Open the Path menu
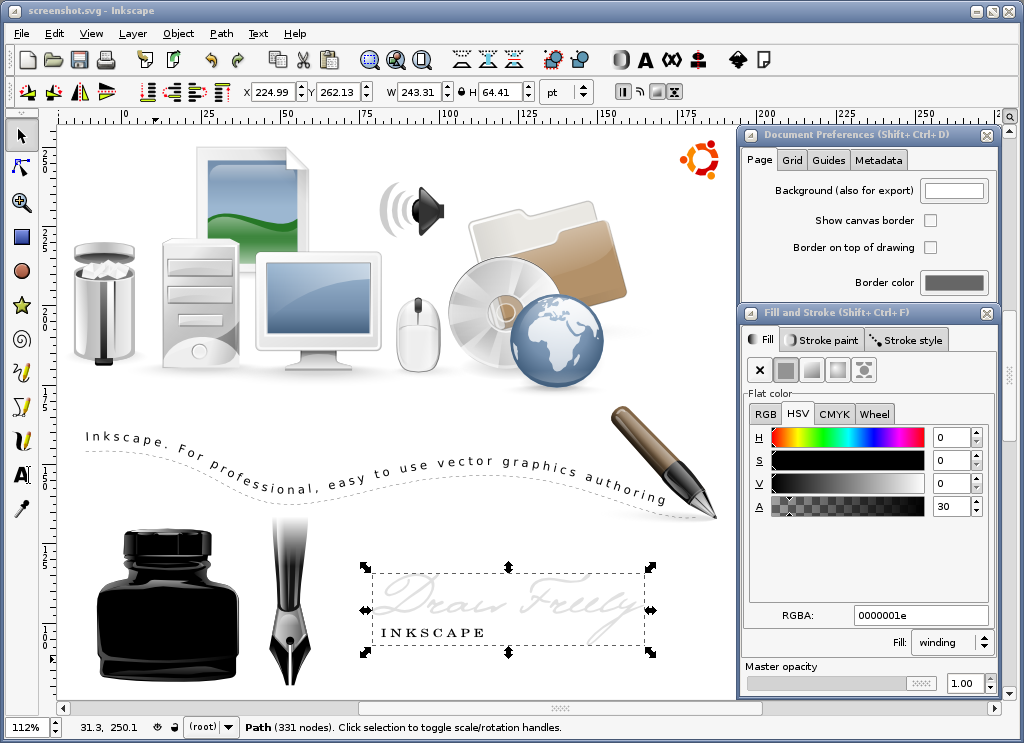Viewport: 1024px width, 743px height. pyautogui.click(x=221, y=33)
